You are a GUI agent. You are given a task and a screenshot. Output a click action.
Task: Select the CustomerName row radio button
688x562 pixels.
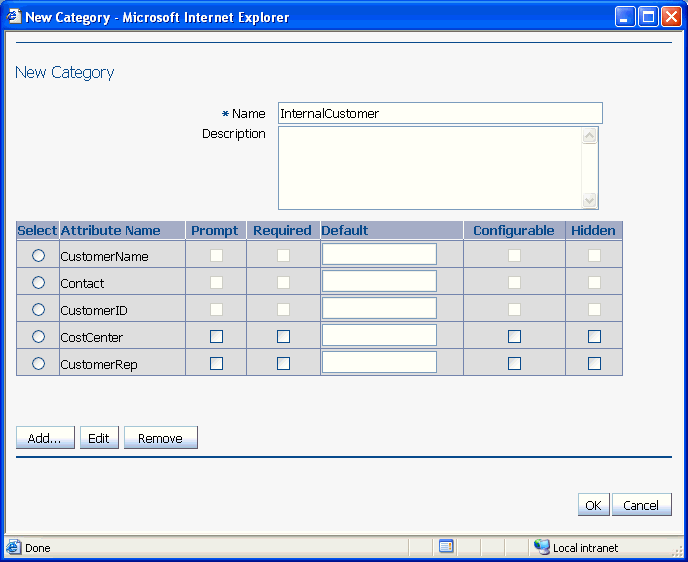pos(38,255)
